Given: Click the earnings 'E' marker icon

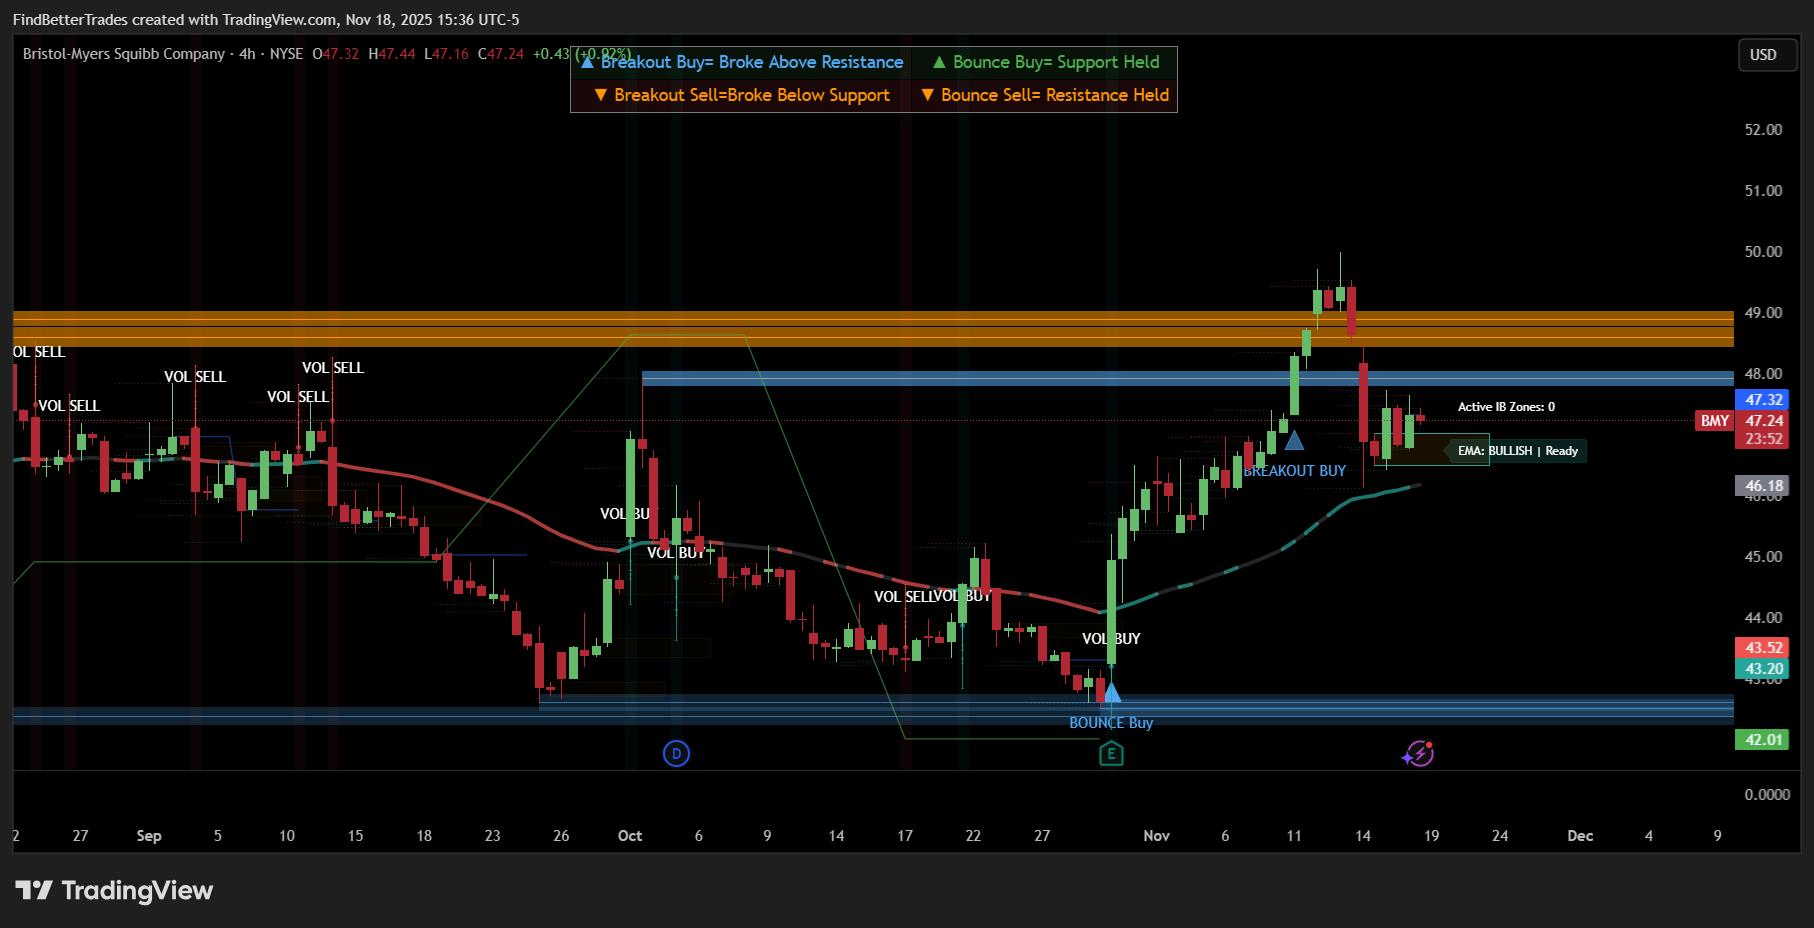Looking at the screenshot, I should click(1111, 754).
